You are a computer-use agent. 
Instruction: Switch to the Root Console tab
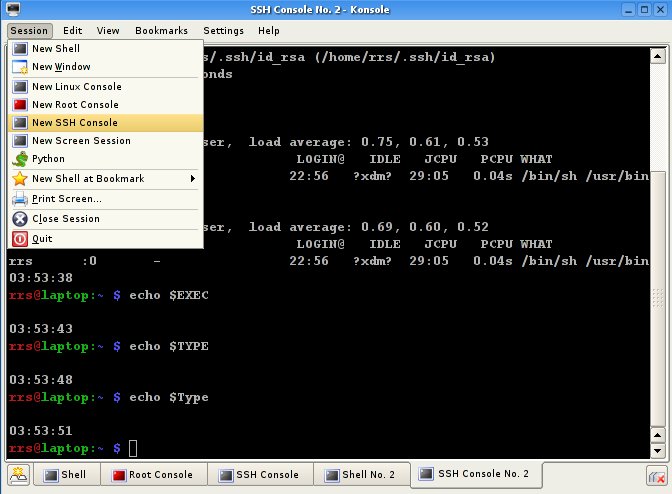[154, 475]
